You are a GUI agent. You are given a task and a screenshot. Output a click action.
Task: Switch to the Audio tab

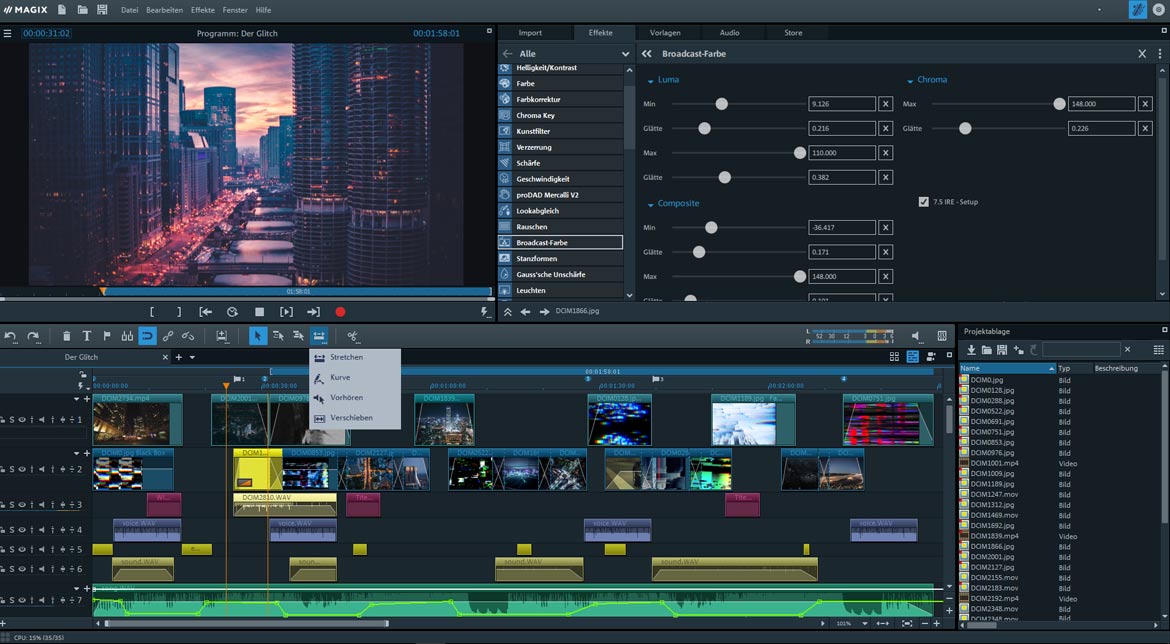point(729,33)
